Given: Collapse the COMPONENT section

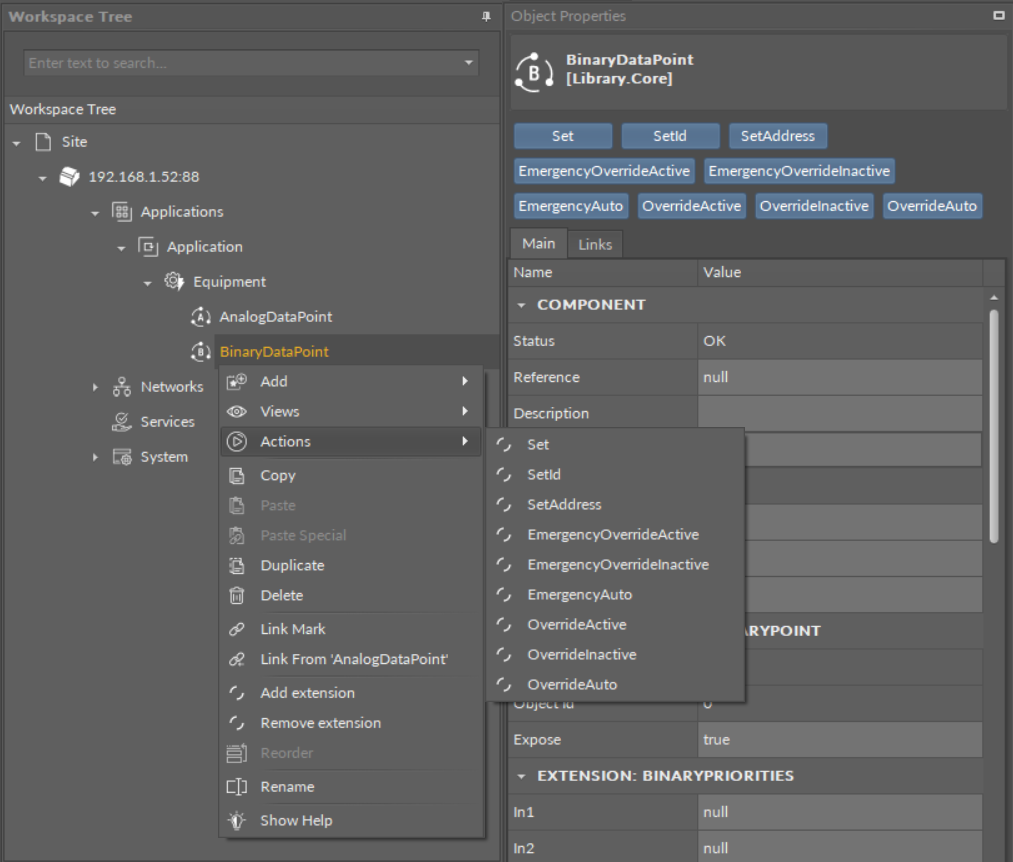Looking at the screenshot, I should [x=521, y=305].
